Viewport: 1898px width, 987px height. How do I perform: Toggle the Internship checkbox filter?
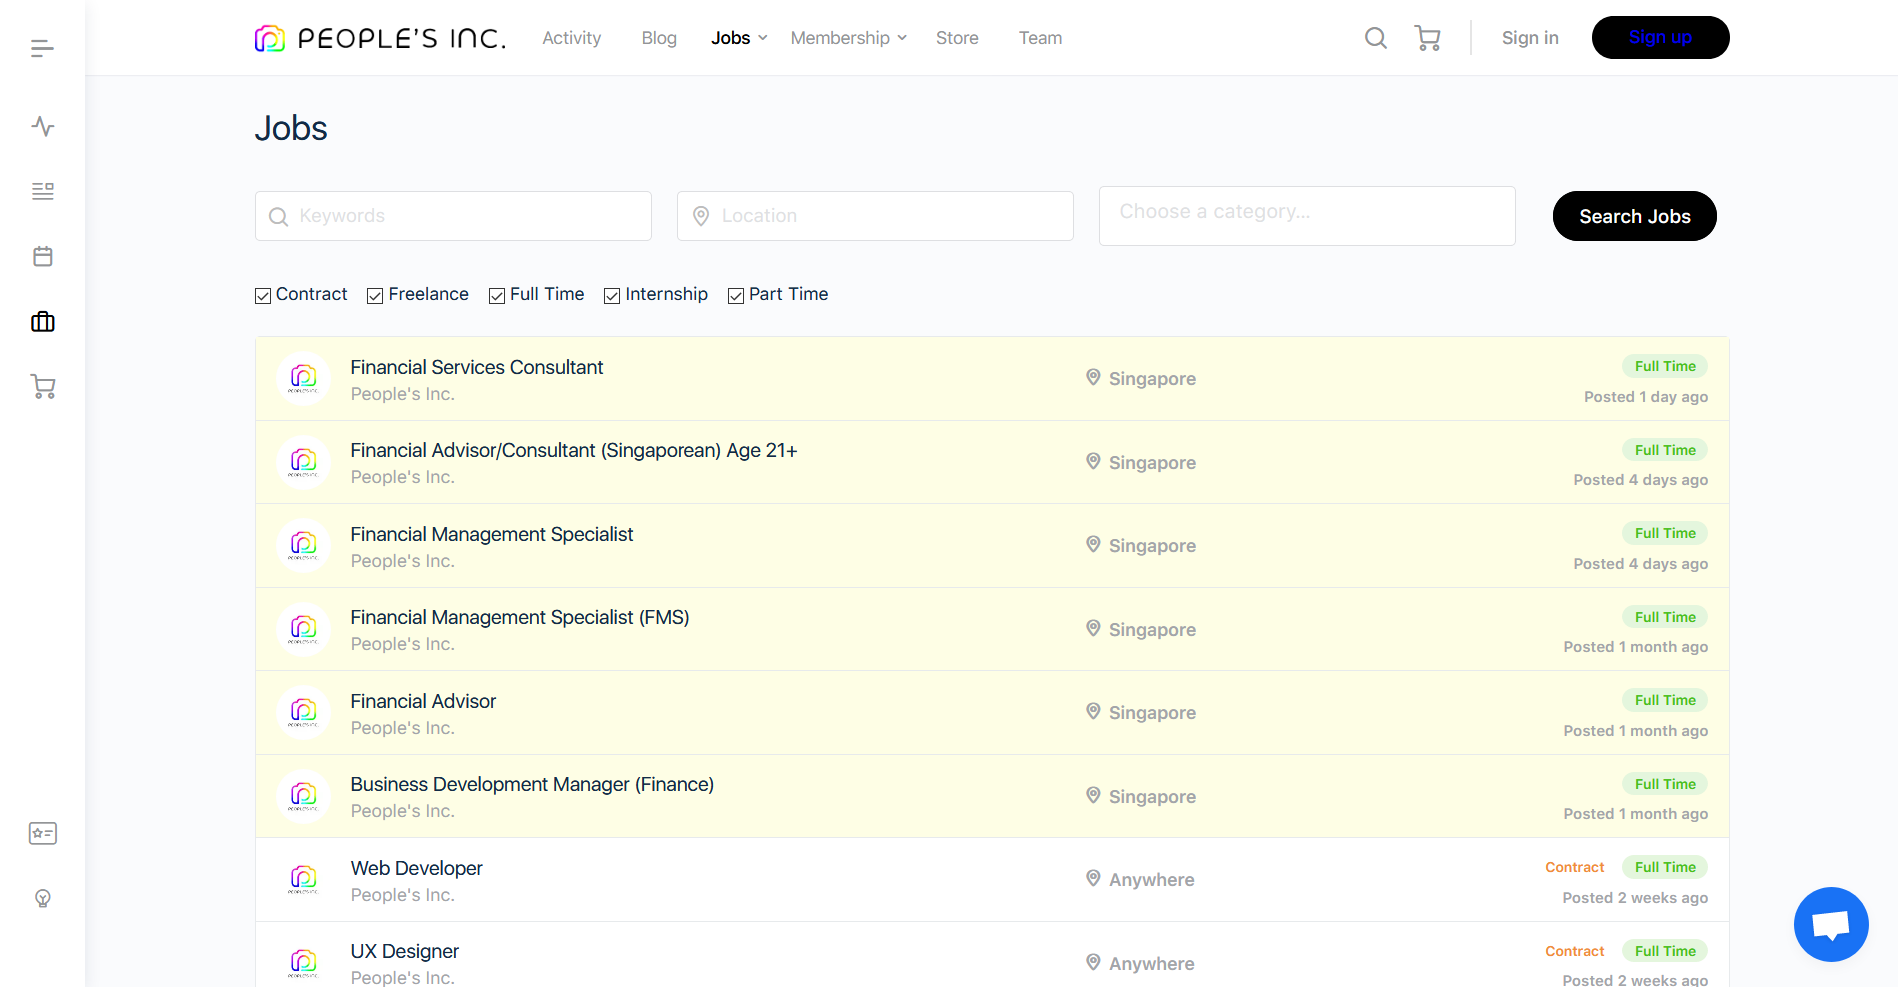point(612,296)
